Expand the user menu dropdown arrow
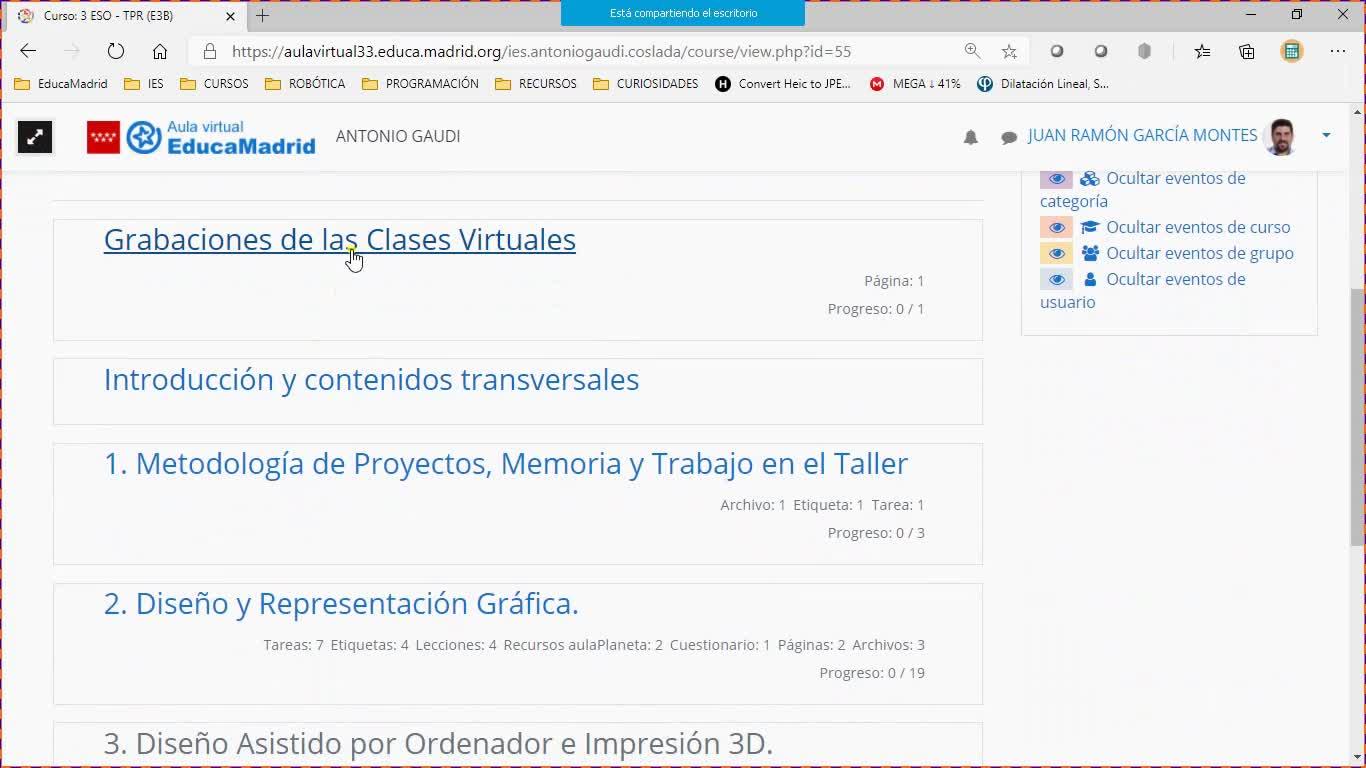Screen dimensions: 1366x768 (1326, 135)
